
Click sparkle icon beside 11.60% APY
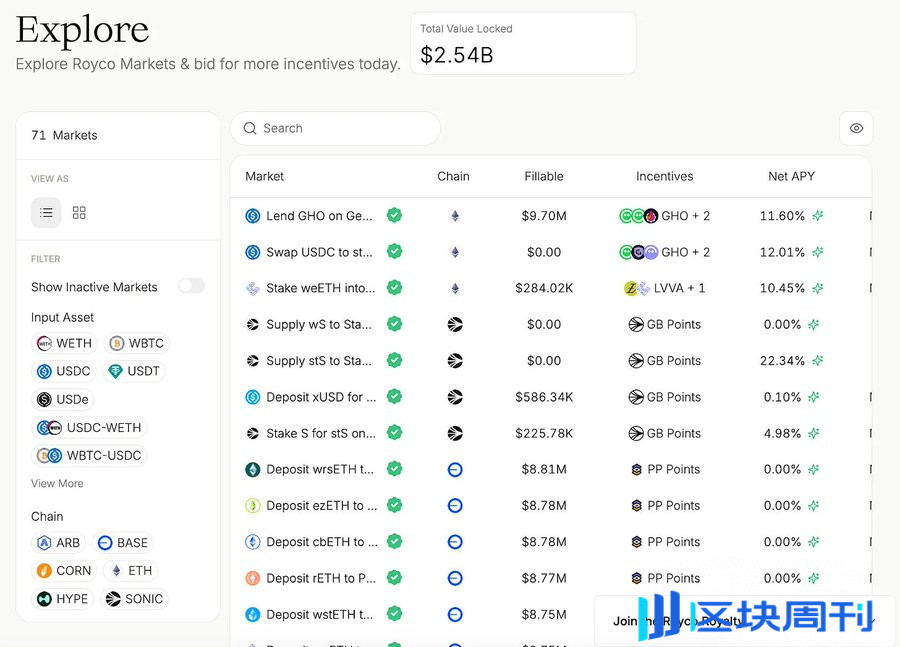(x=818, y=216)
